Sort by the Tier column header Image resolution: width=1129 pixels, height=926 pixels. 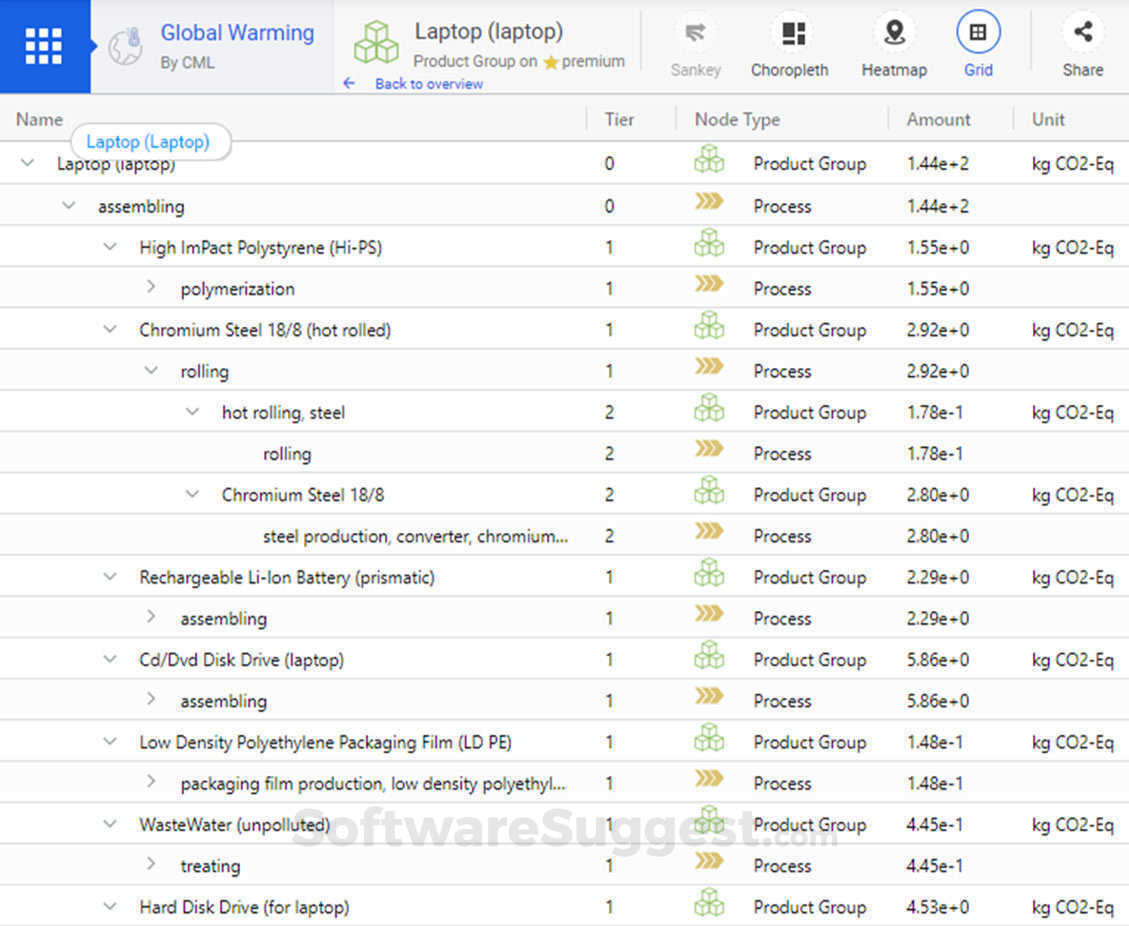[x=619, y=119]
